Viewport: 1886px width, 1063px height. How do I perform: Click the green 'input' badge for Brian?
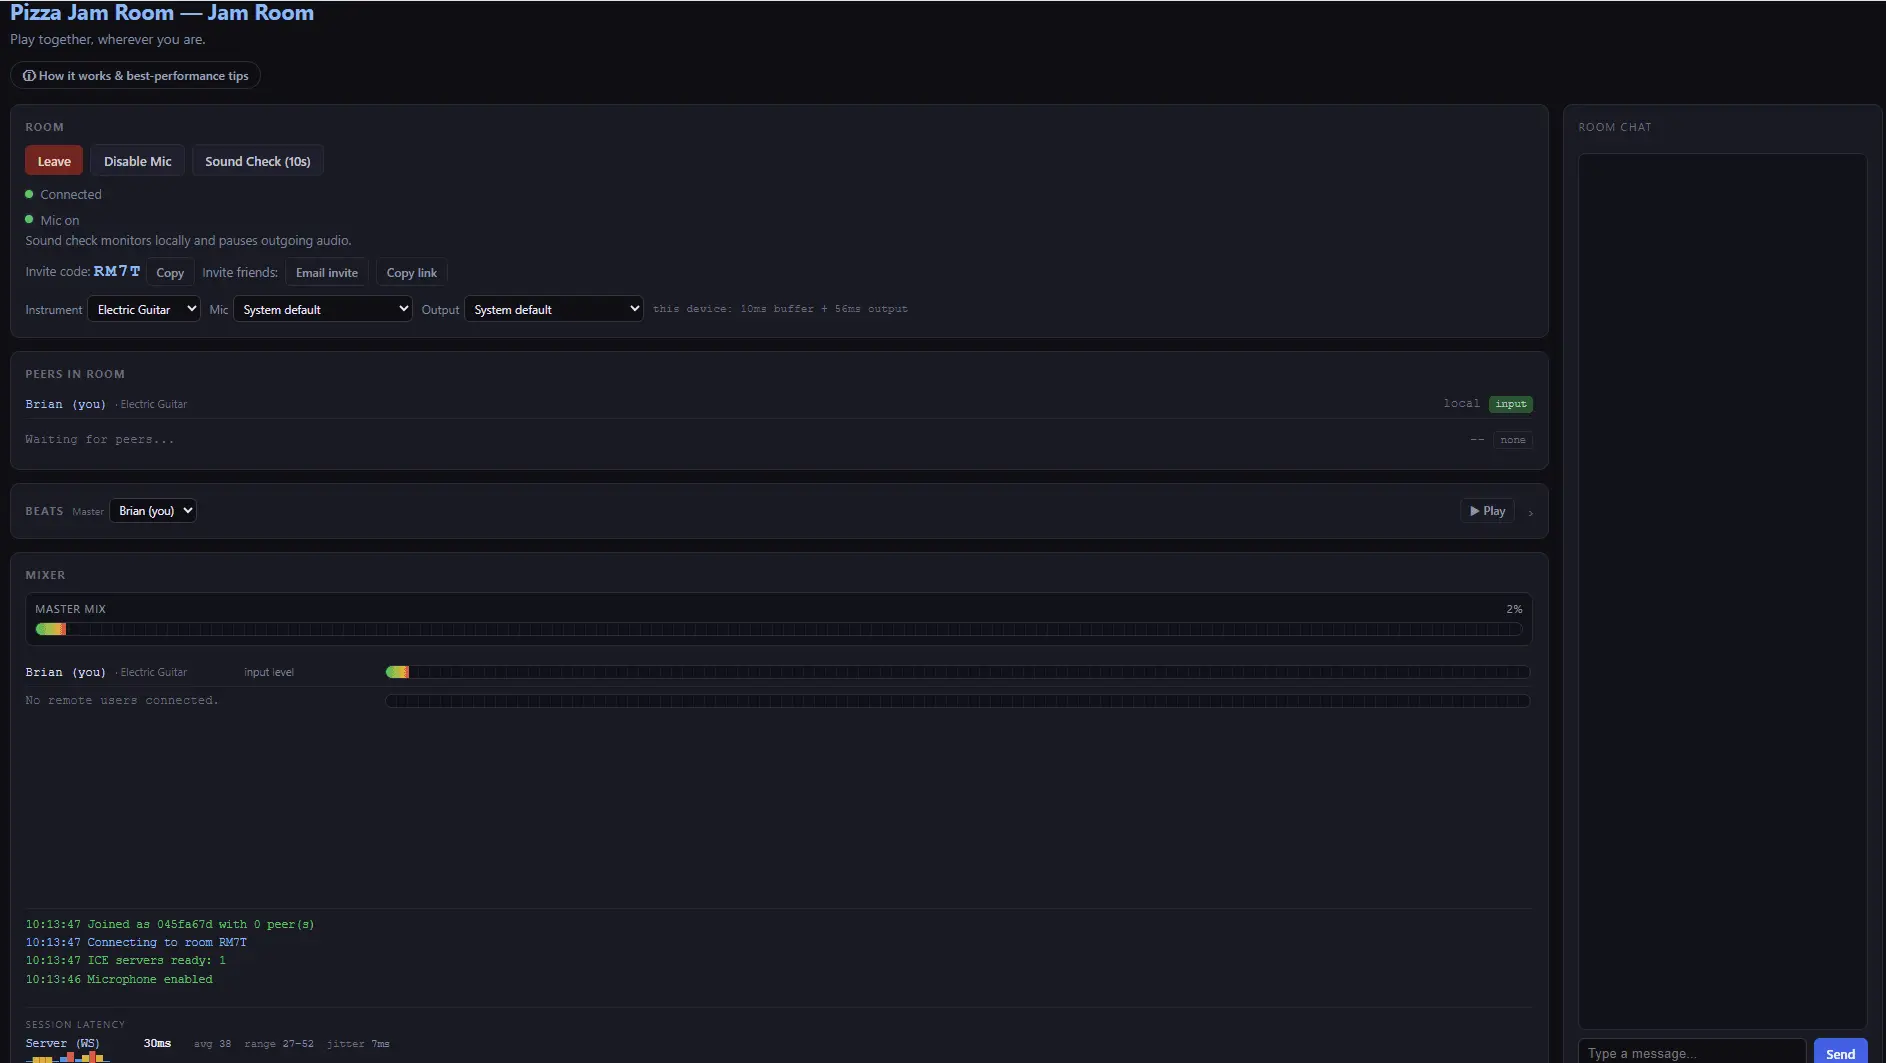click(x=1511, y=404)
